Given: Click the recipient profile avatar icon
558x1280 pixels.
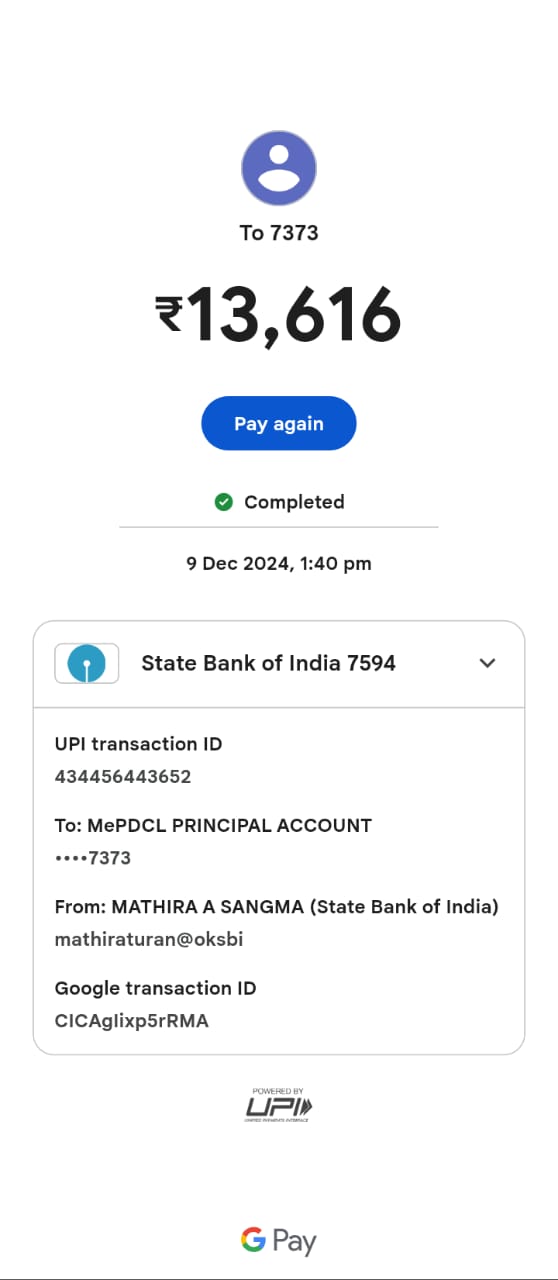Looking at the screenshot, I should pyautogui.click(x=279, y=169).
